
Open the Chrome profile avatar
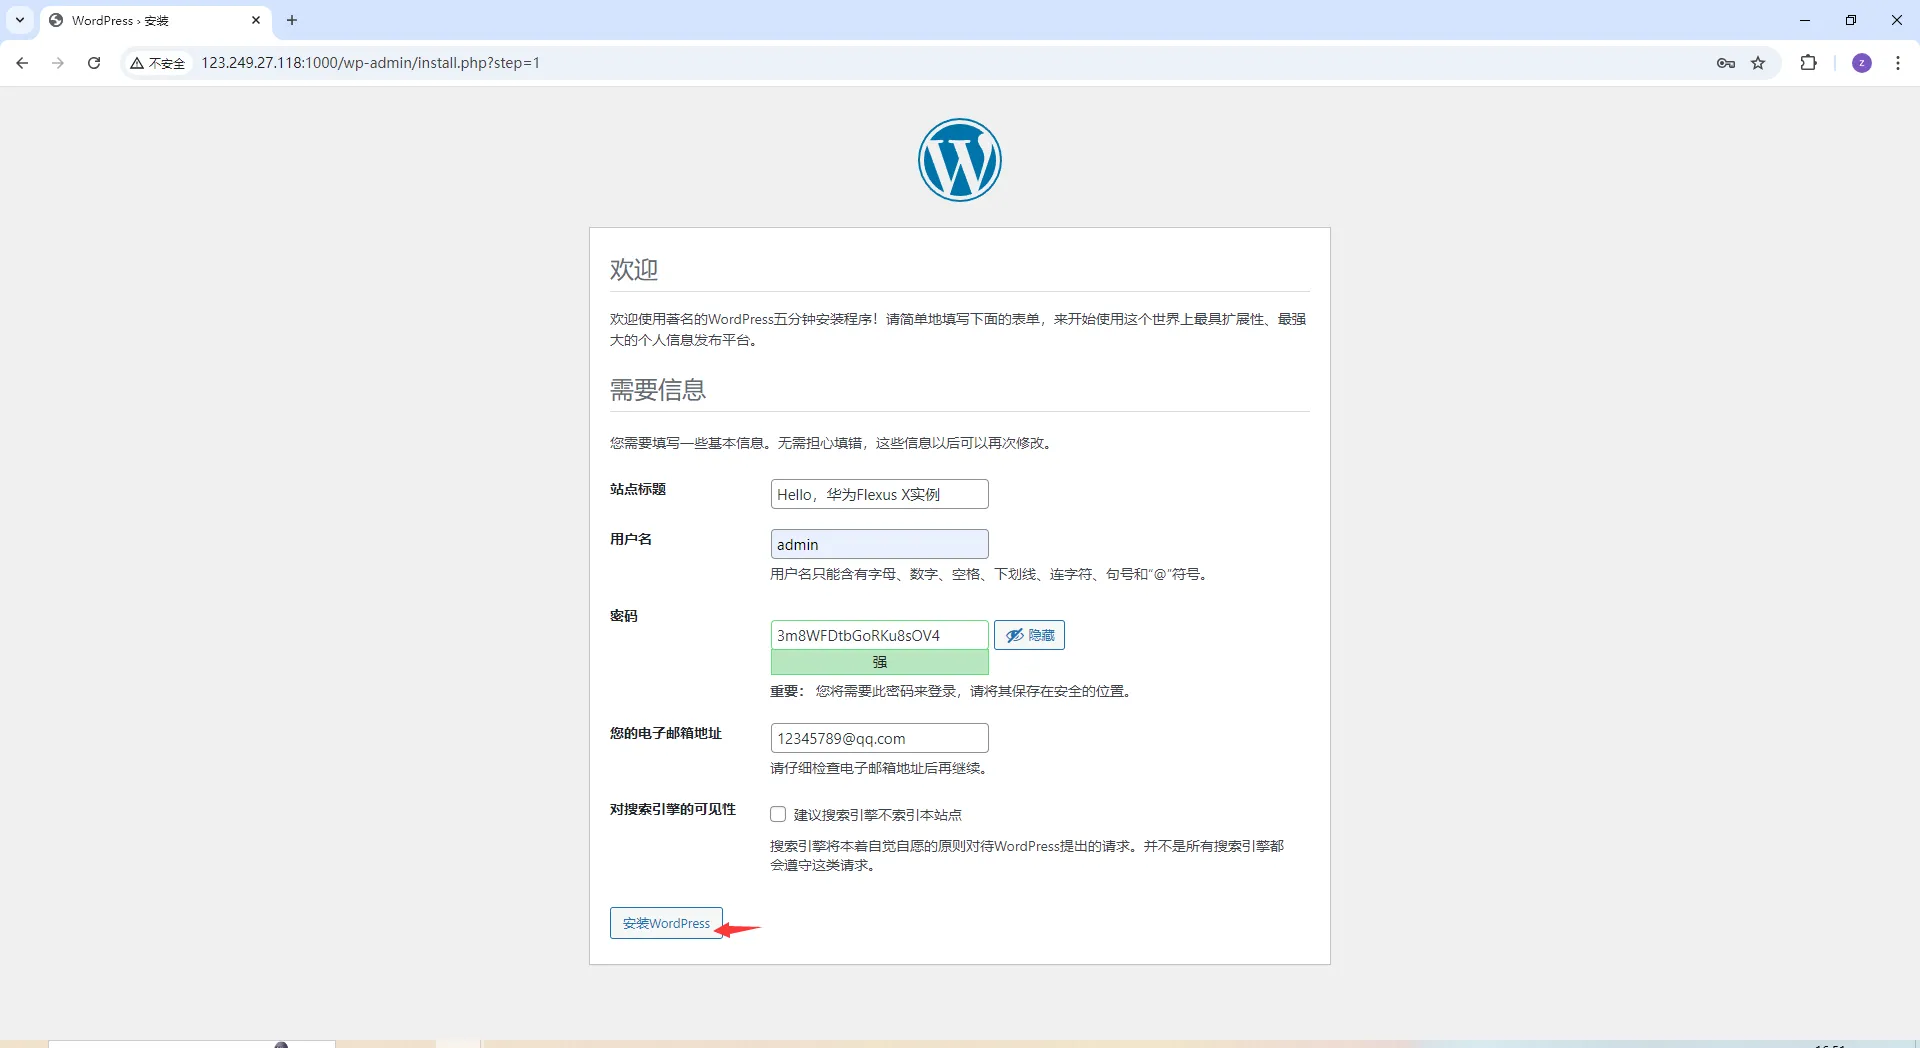(x=1862, y=63)
